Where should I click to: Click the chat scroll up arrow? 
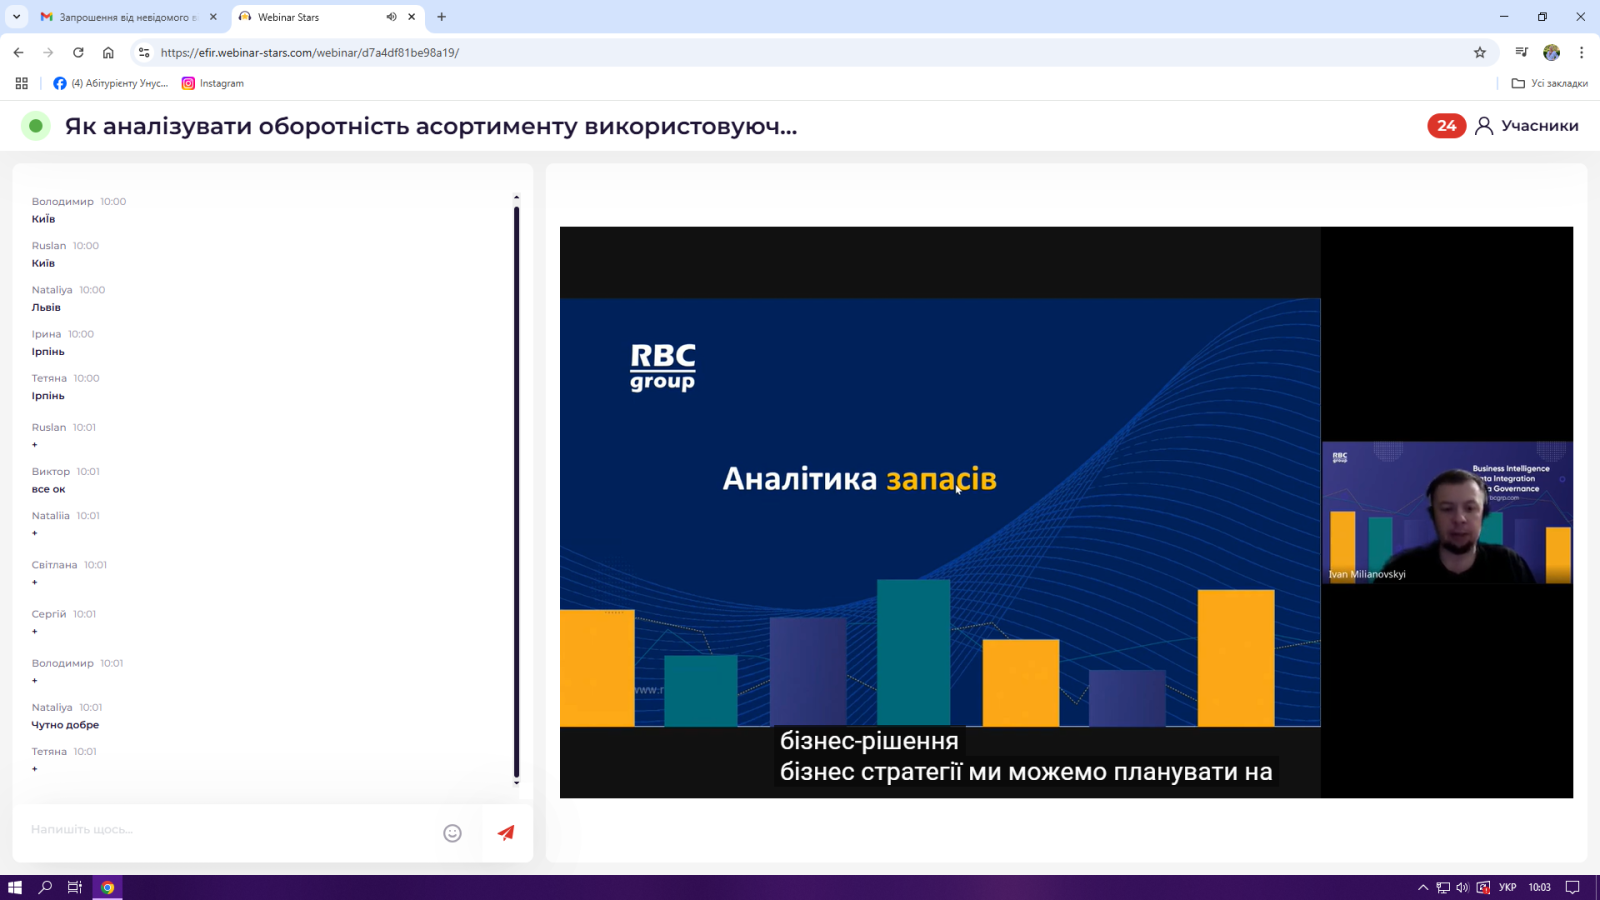[516, 198]
